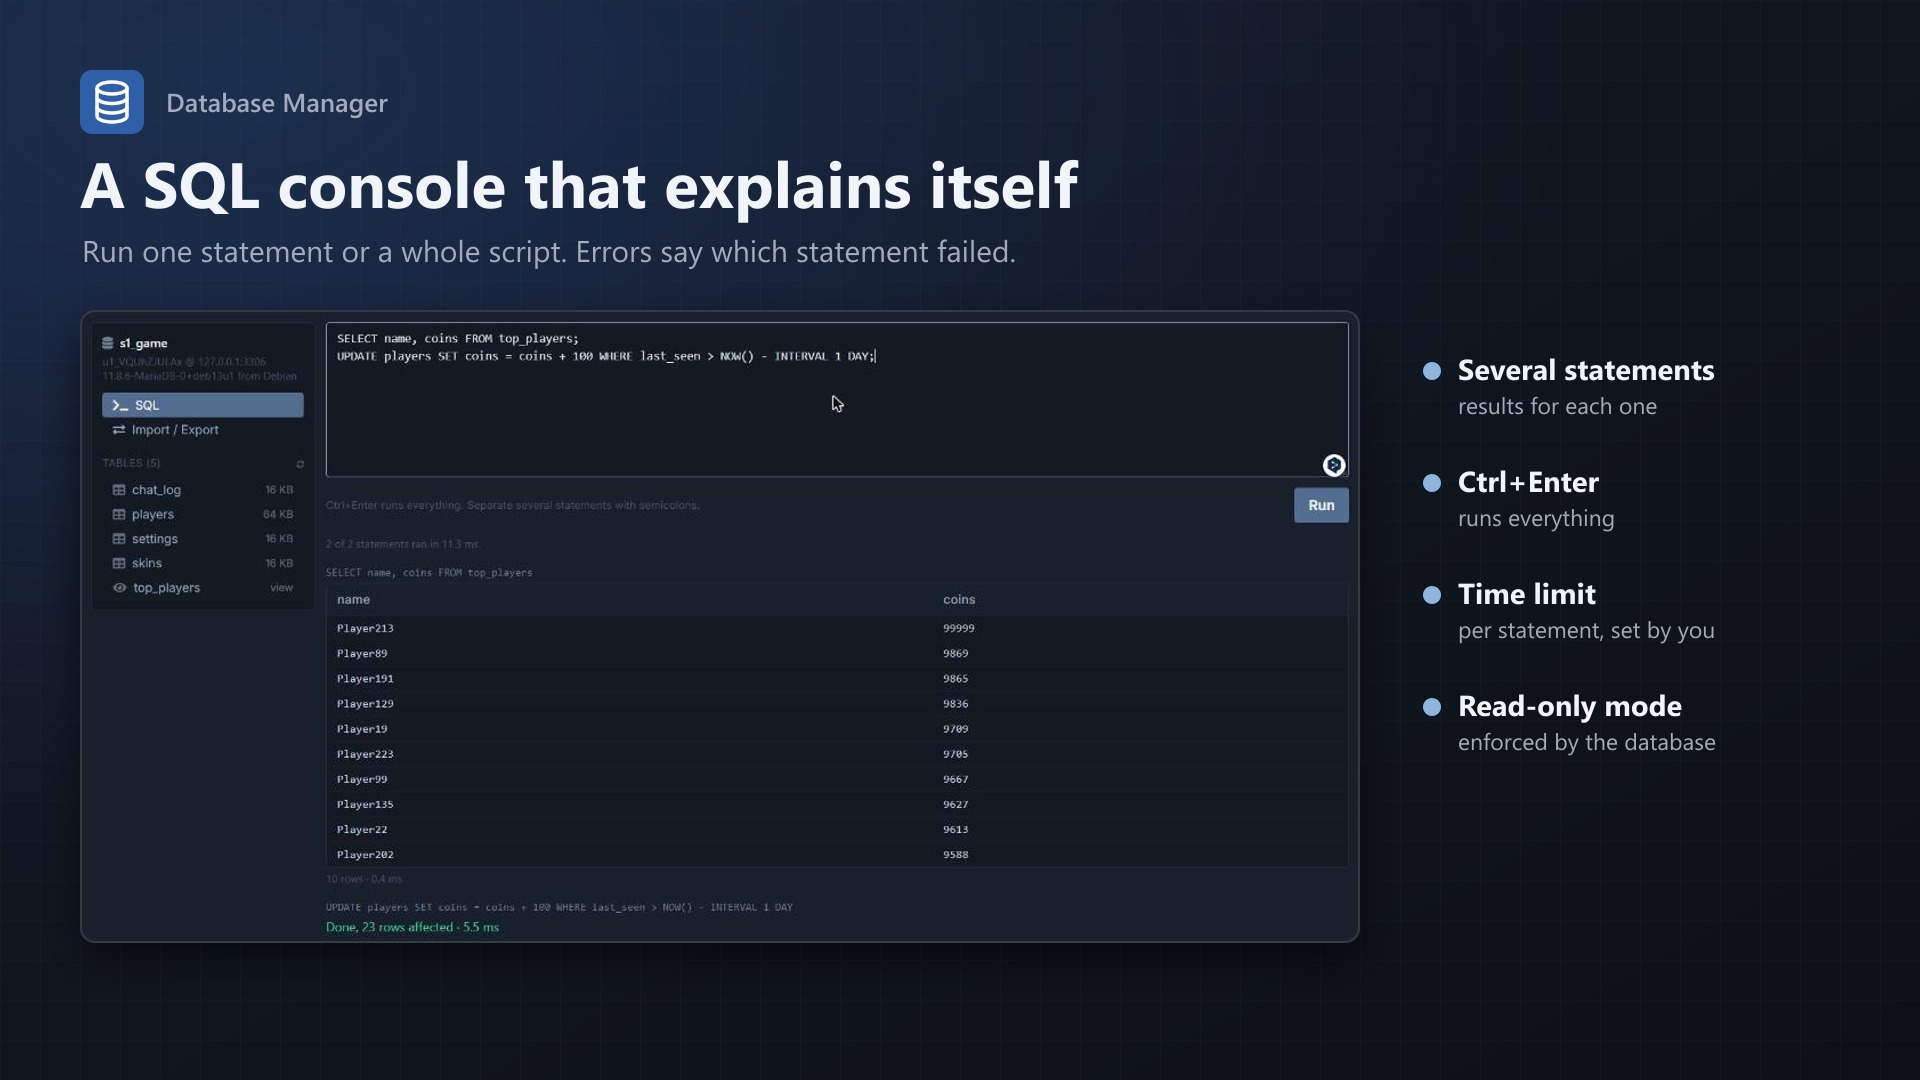Select the Player191 cell

coord(365,679)
